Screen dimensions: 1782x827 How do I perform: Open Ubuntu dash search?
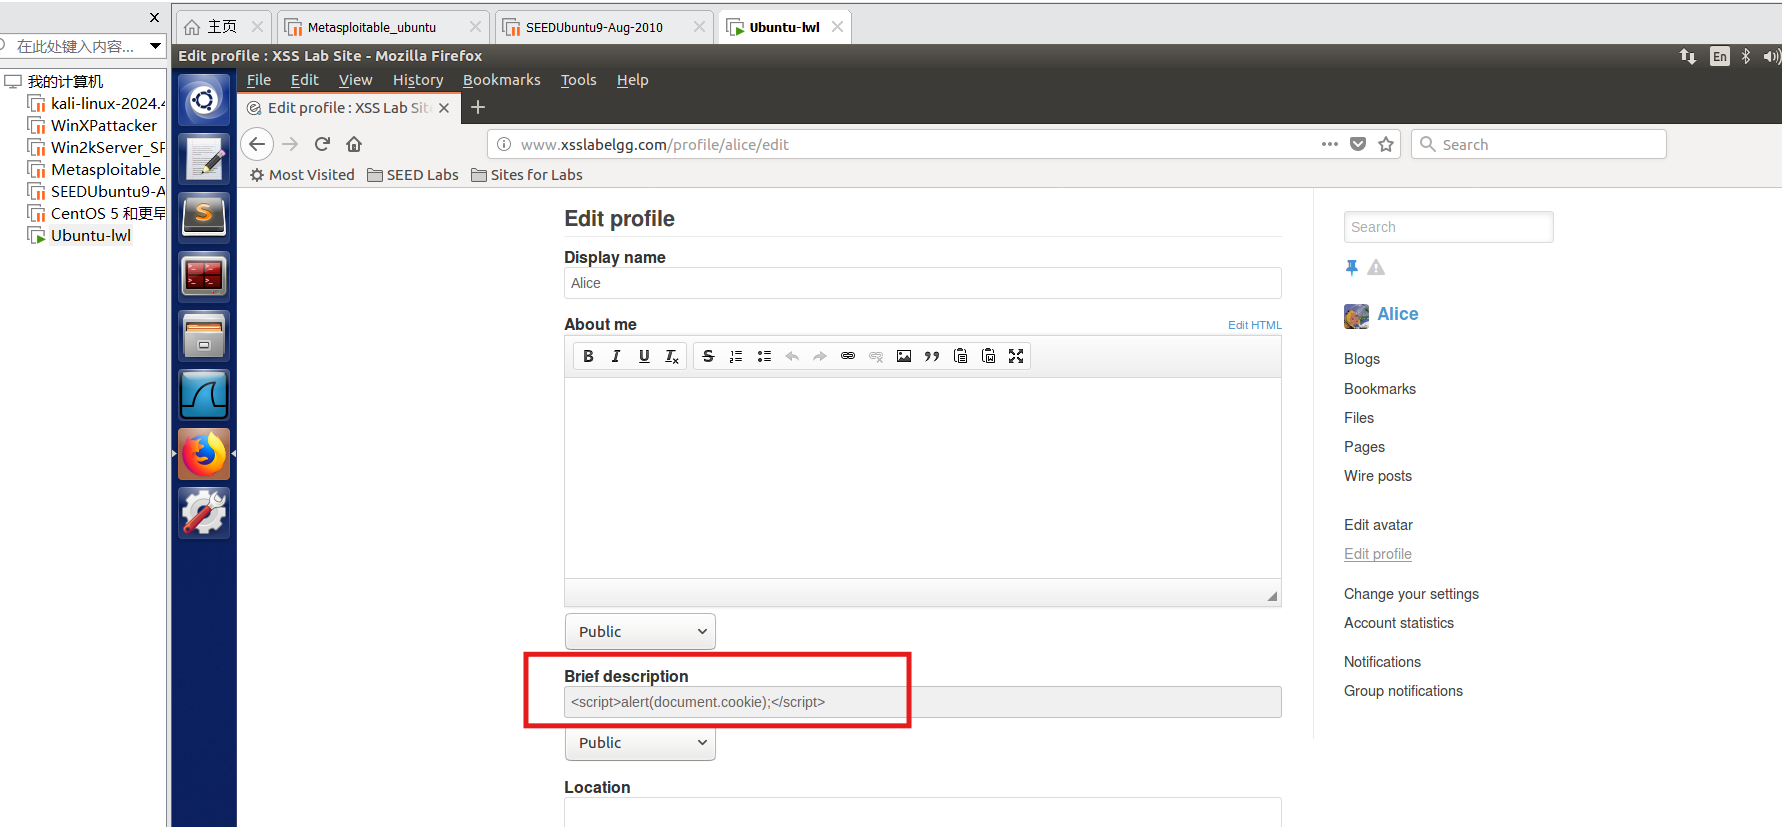(x=204, y=100)
